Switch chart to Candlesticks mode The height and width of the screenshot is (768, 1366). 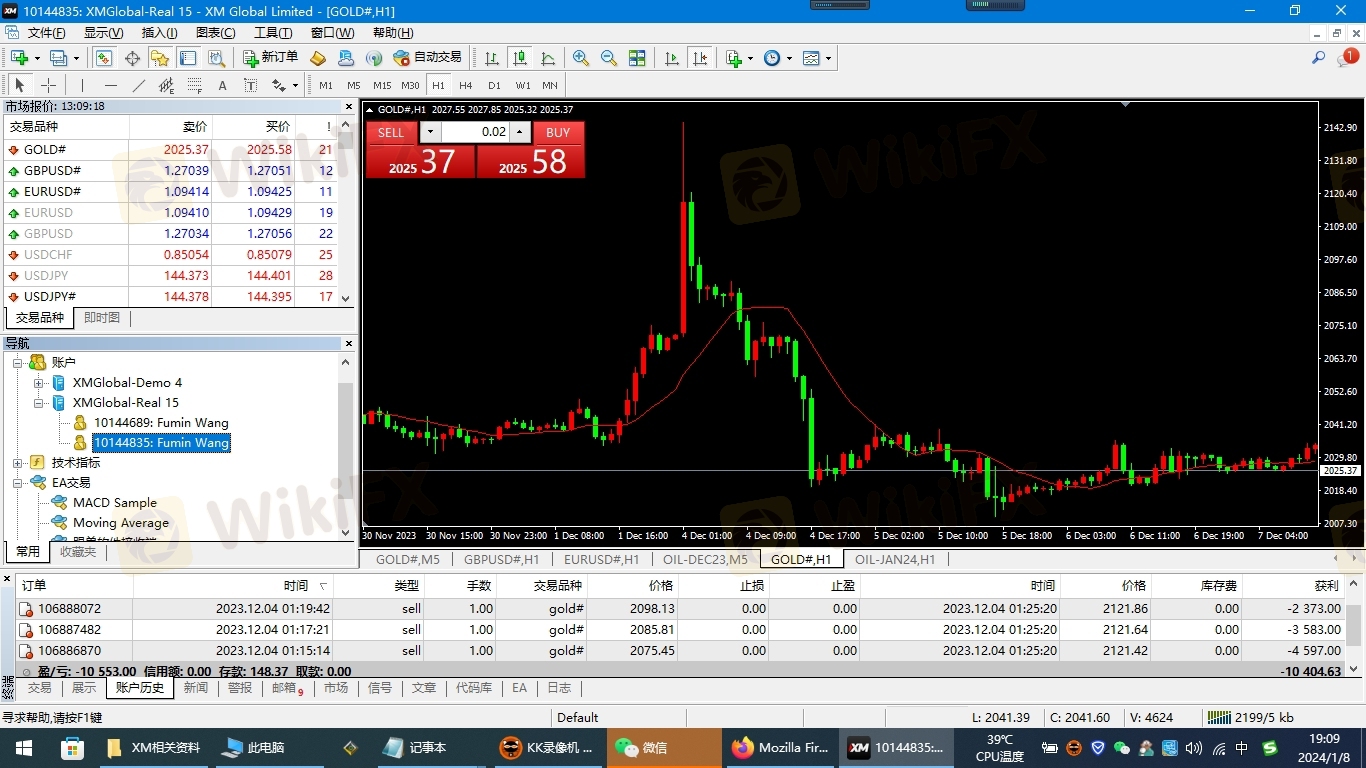[x=519, y=58]
